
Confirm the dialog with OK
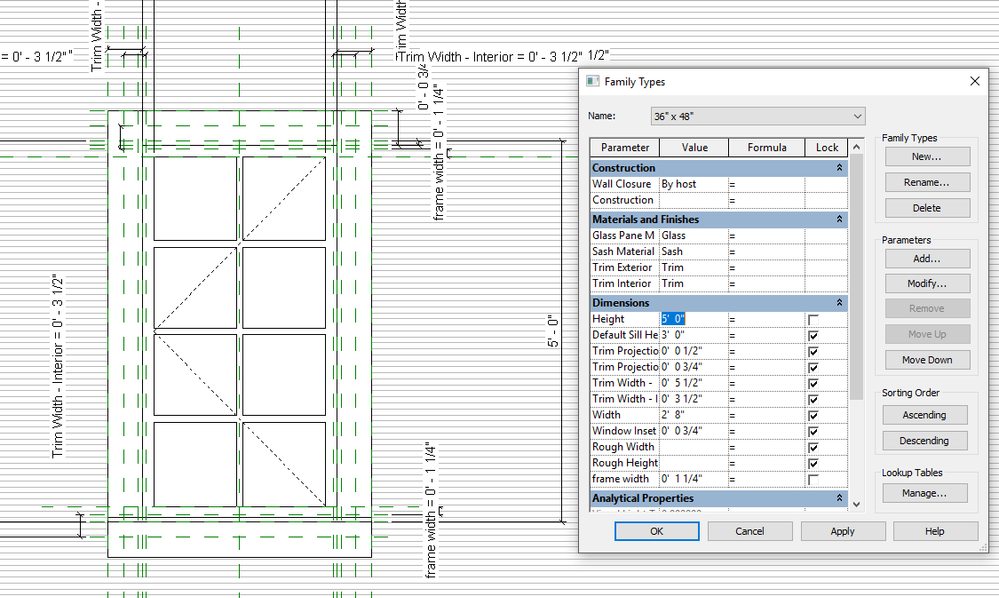pos(657,531)
